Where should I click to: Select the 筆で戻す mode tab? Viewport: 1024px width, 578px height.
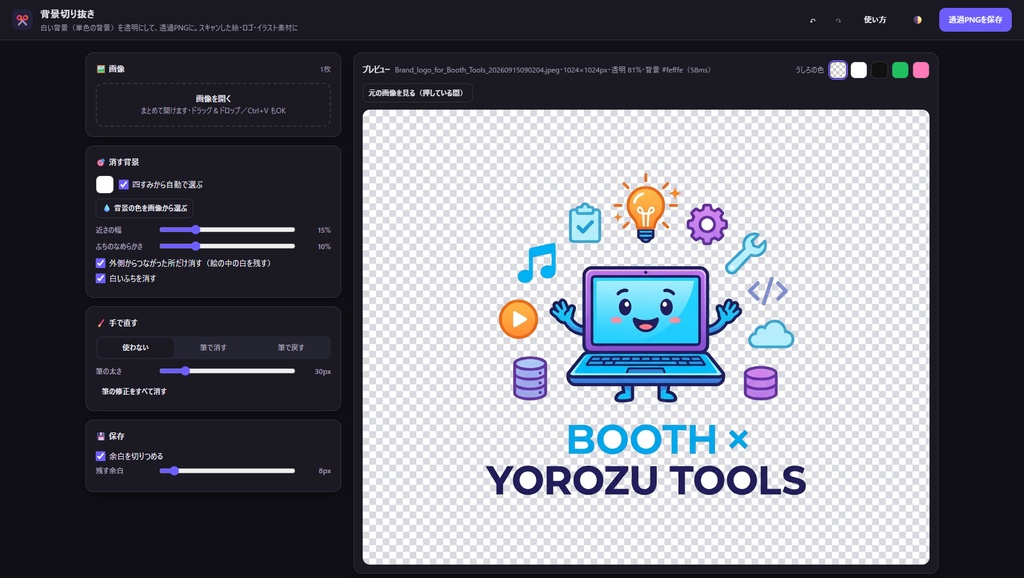point(291,347)
